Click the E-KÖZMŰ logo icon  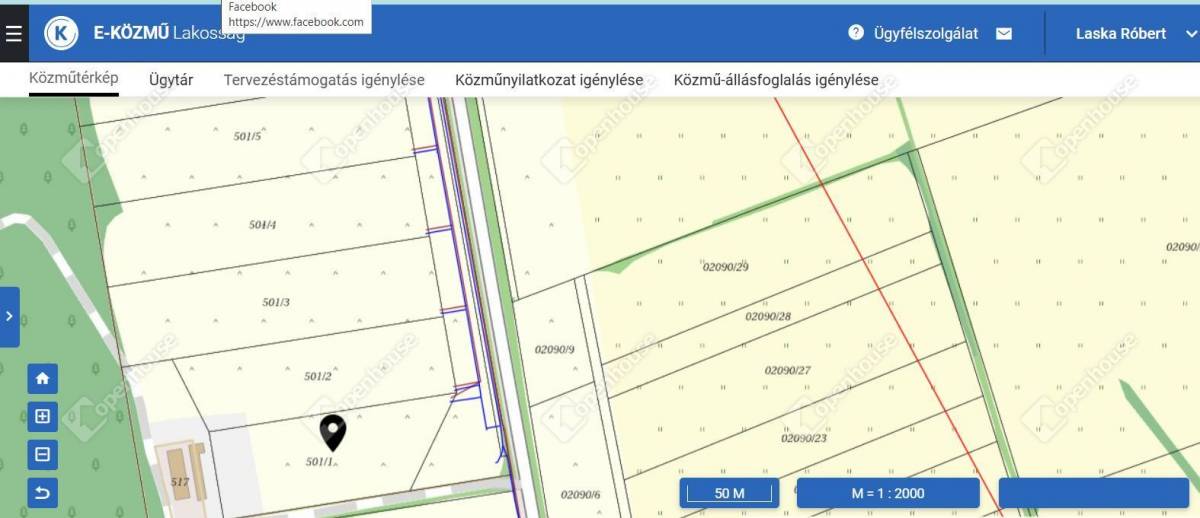tap(61, 33)
